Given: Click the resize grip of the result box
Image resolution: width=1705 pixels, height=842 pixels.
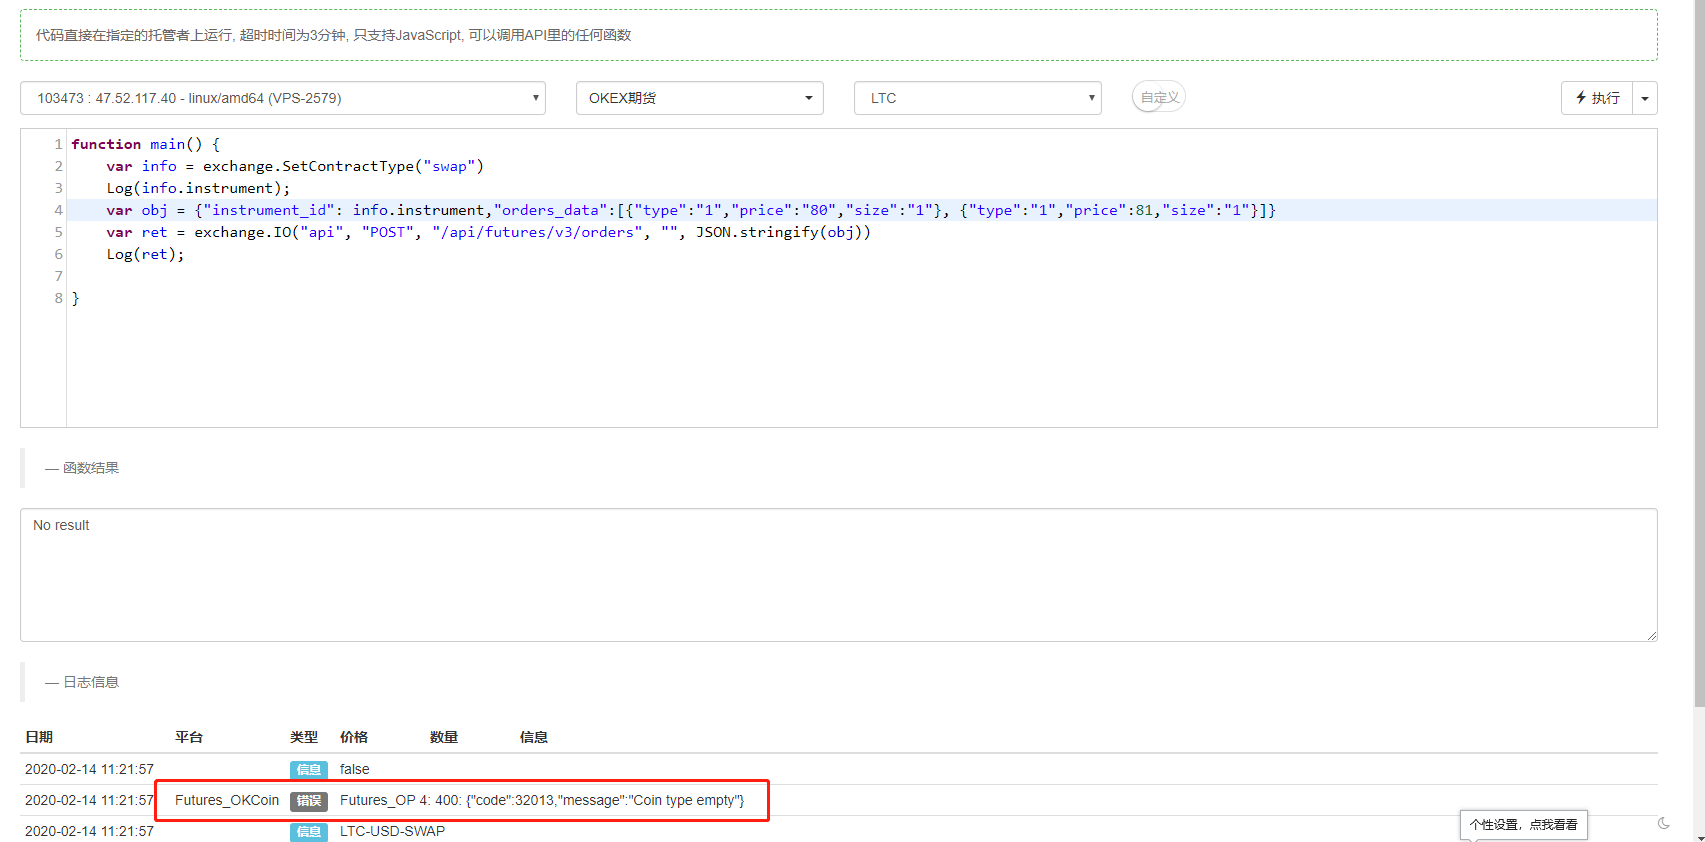Looking at the screenshot, I should click(x=1651, y=635).
